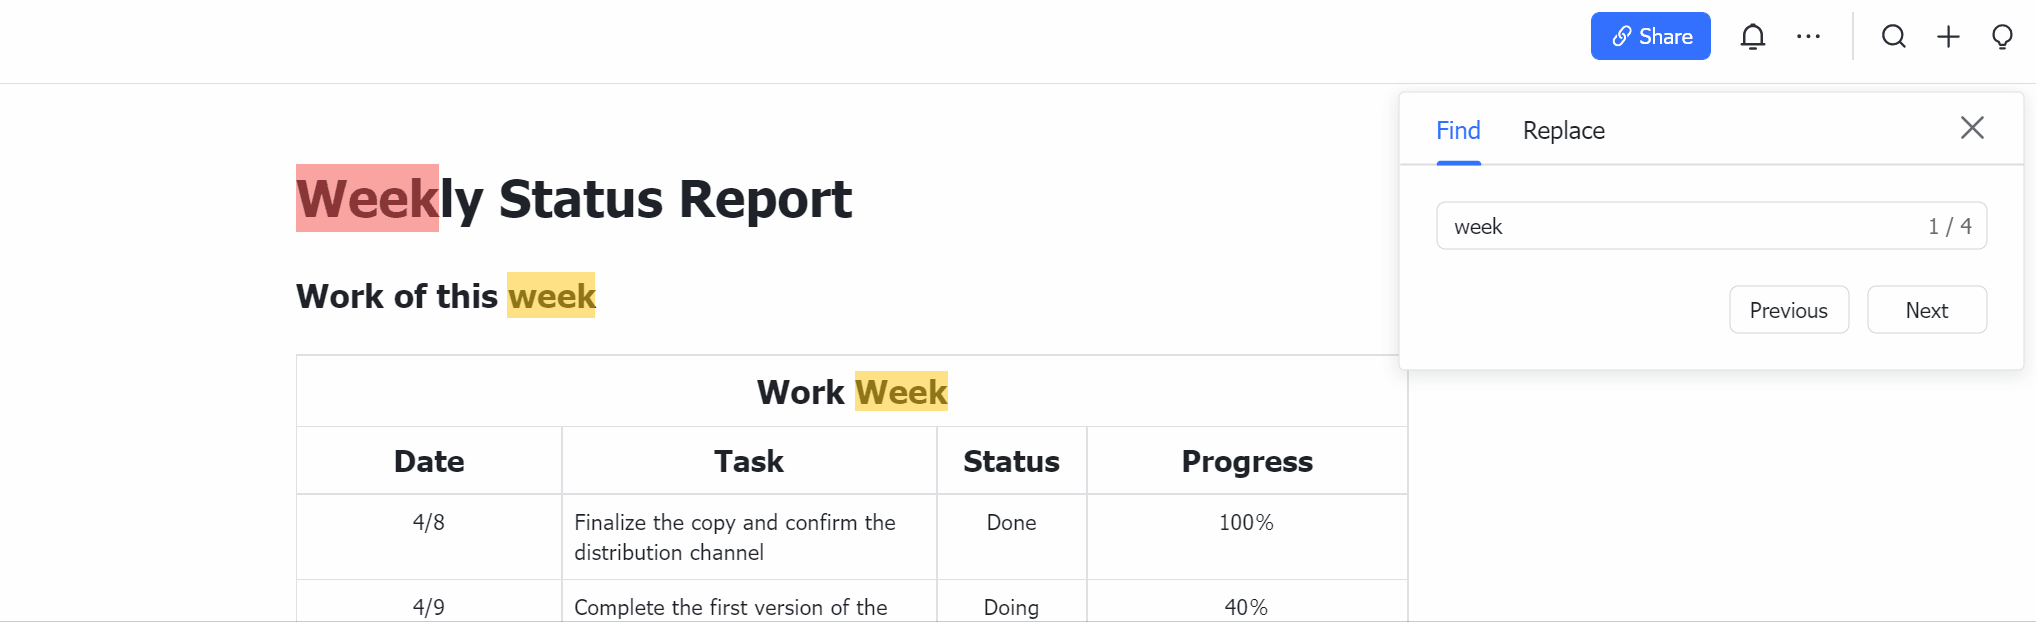Open the notifications bell
Viewport: 2036px width, 622px height.
click(1753, 36)
